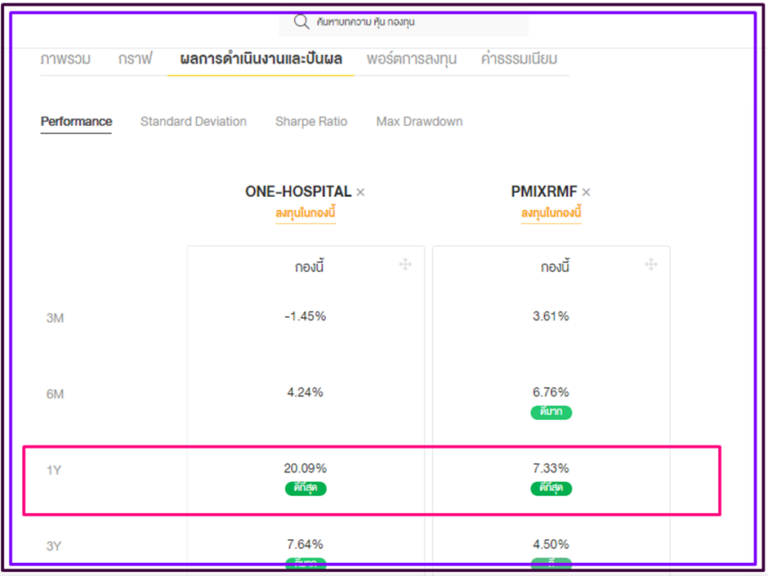Screen dimensions: 768x576
Task: Select PMIXRMF 6M value 6.76%
Action: click(551, 392)
